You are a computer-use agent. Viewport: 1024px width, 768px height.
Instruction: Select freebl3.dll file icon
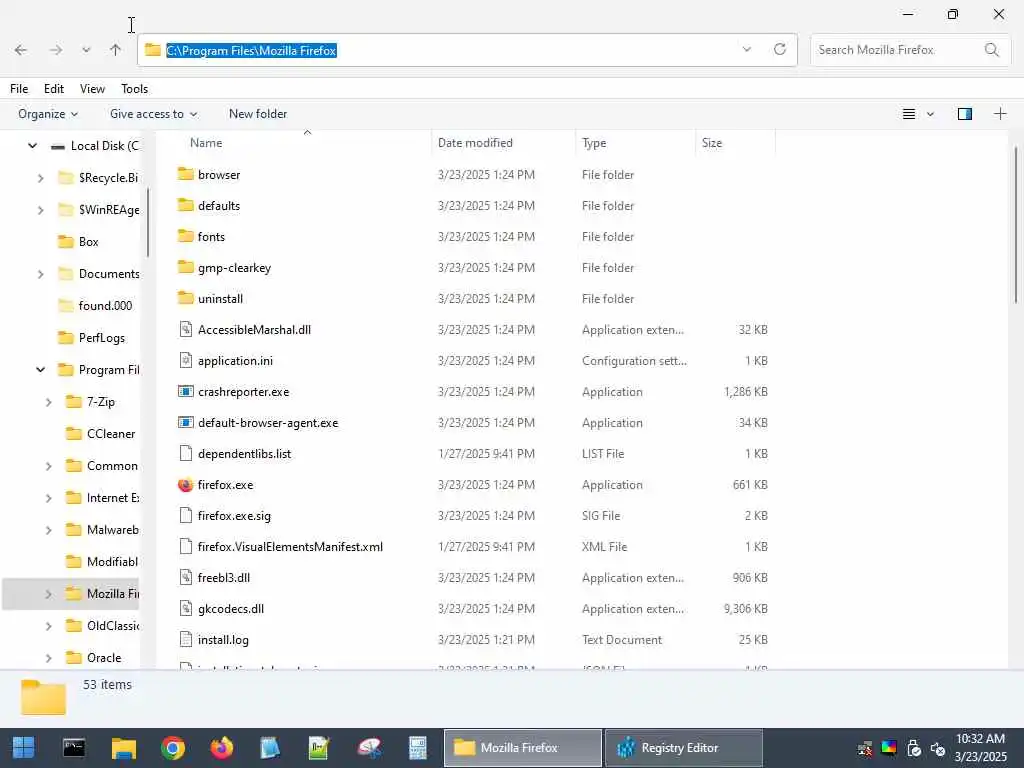coord(185,577)
